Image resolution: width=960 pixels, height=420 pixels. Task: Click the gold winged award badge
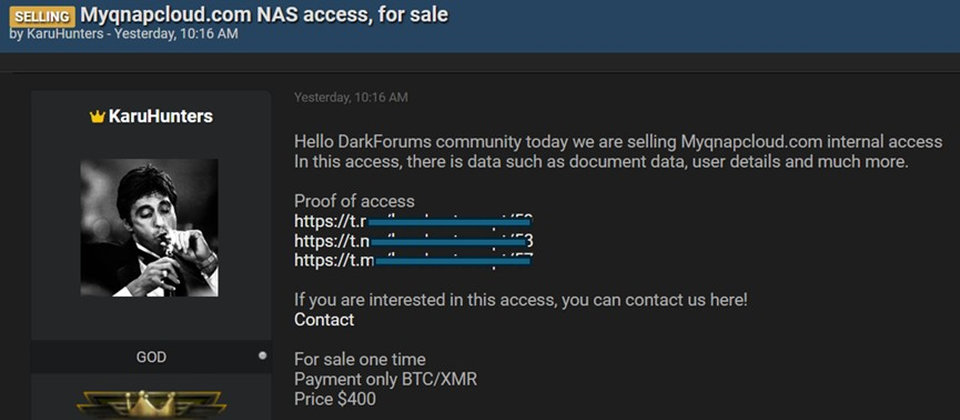(150, 405)
